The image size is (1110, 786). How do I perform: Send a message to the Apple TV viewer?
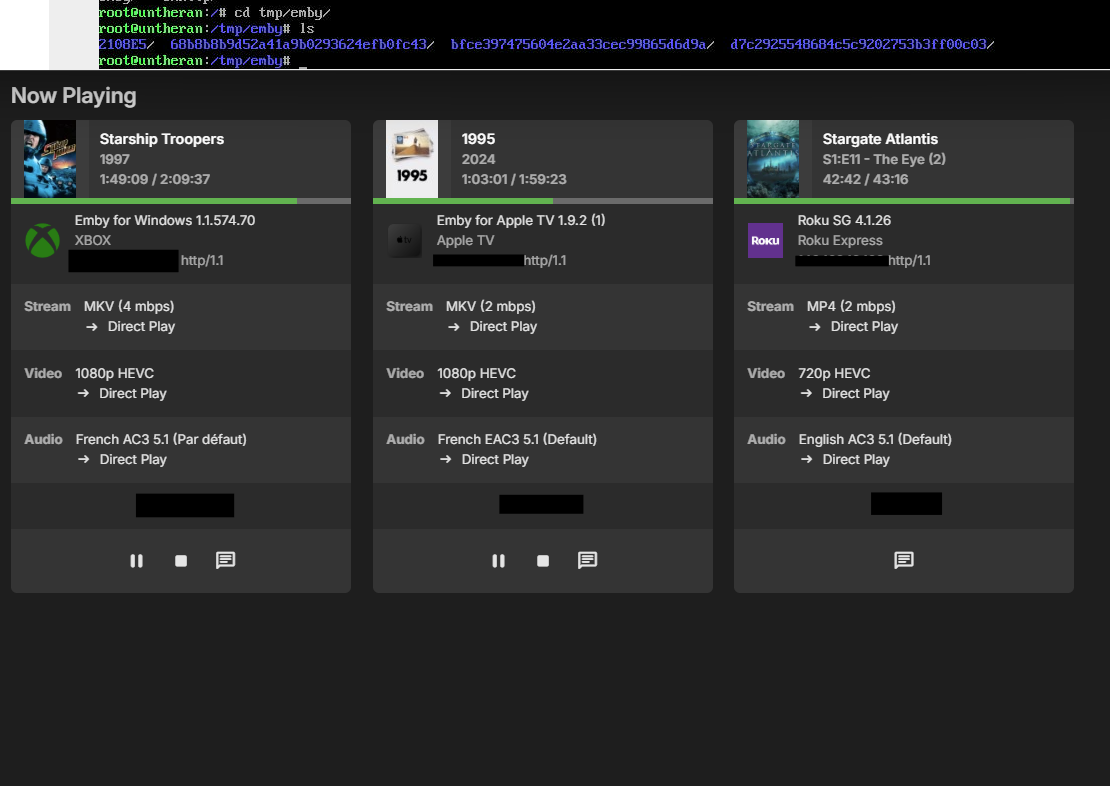point(587,561)
